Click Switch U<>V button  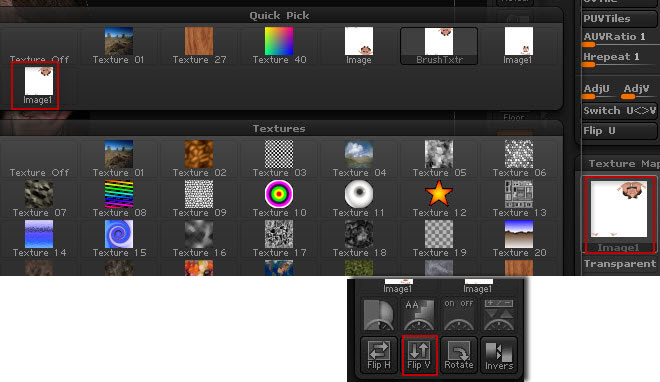[620, 111]
